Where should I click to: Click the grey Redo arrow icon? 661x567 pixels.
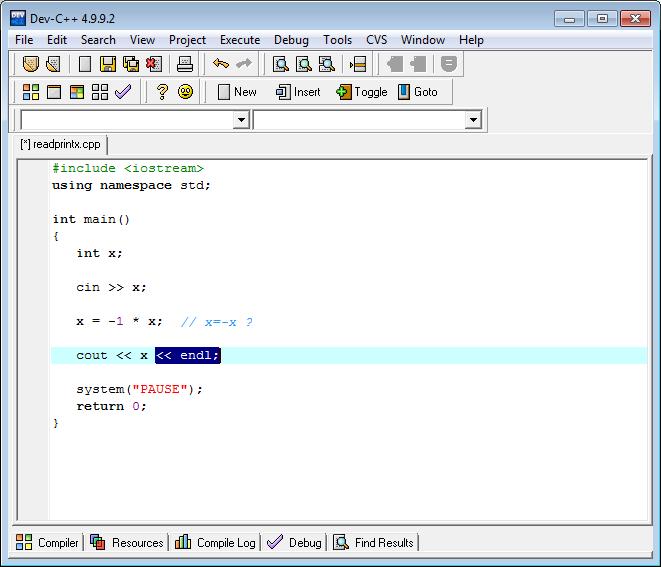click(244, 64)
